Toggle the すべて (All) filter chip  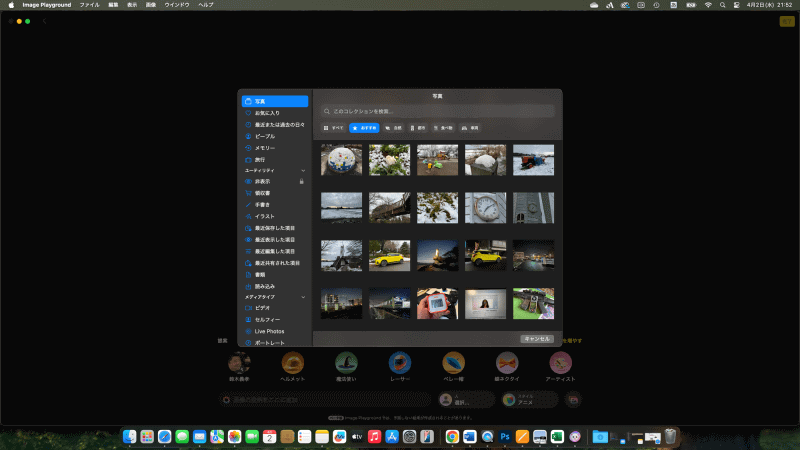coord(334,128)
